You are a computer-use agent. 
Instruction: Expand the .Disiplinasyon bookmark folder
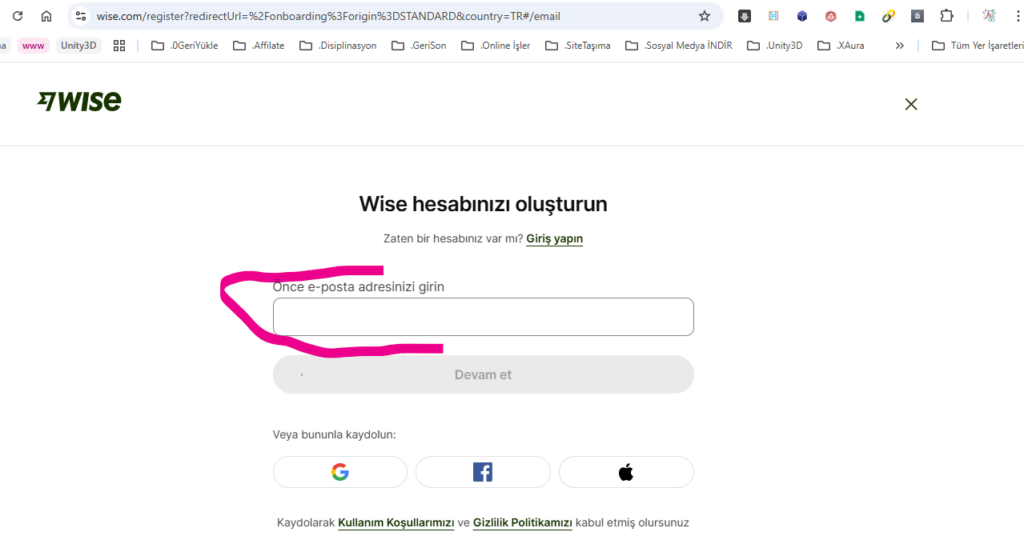[x=338, y=46]
